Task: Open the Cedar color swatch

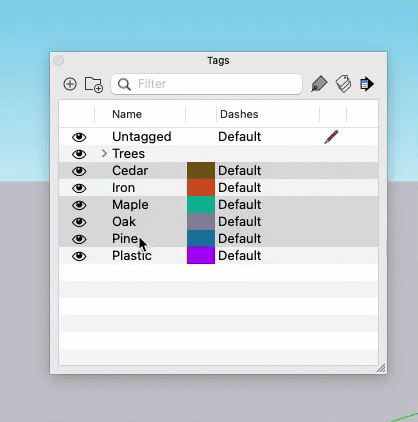Action: 201,171
